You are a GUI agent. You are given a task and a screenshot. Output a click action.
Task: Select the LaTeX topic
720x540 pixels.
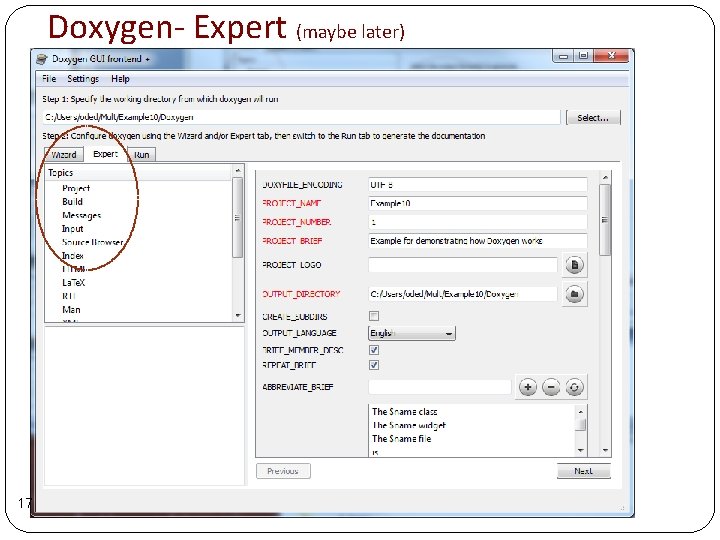[73, 282]
